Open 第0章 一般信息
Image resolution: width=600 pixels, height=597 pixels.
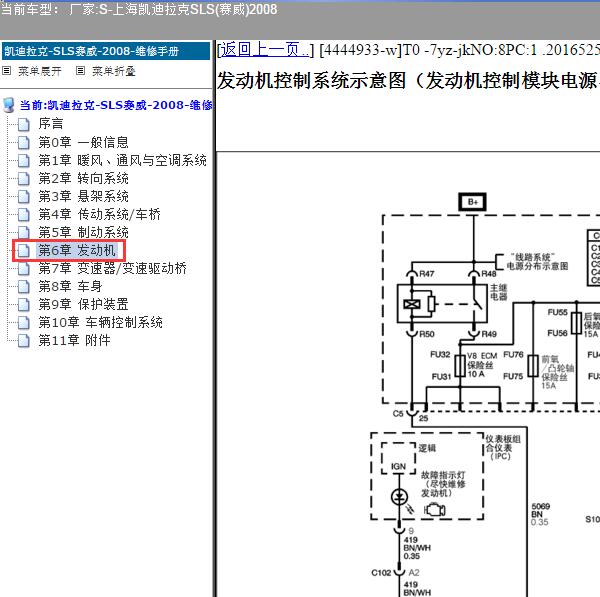tap(83, 142)
